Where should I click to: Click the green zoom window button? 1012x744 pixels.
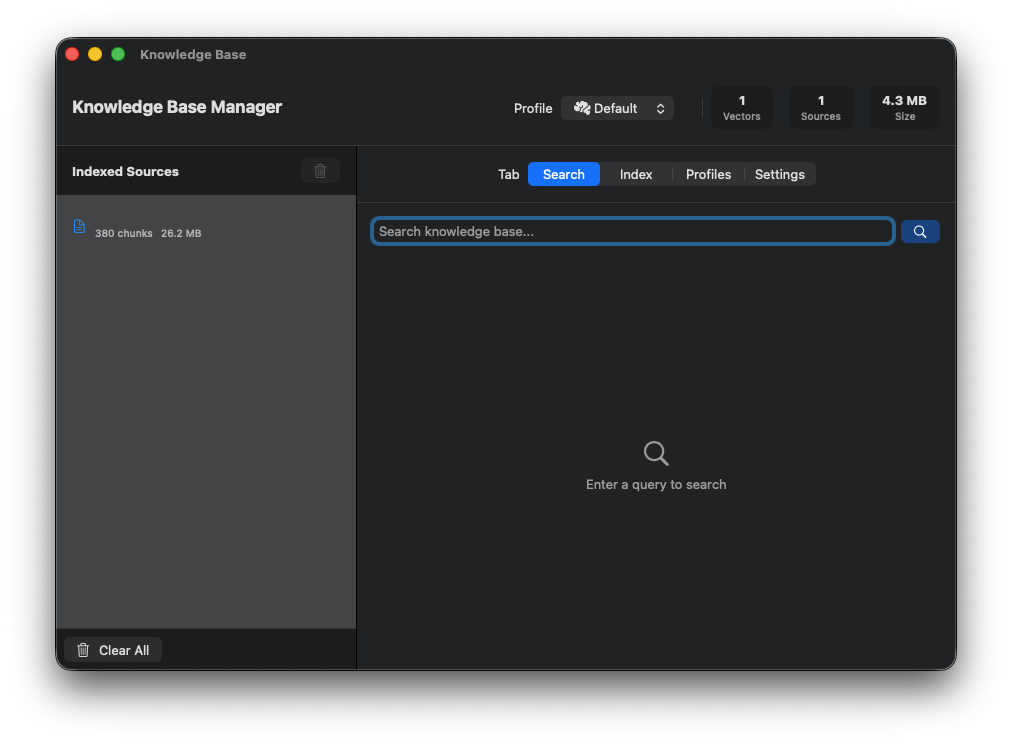pyautogui.click(x=118, y=54)
